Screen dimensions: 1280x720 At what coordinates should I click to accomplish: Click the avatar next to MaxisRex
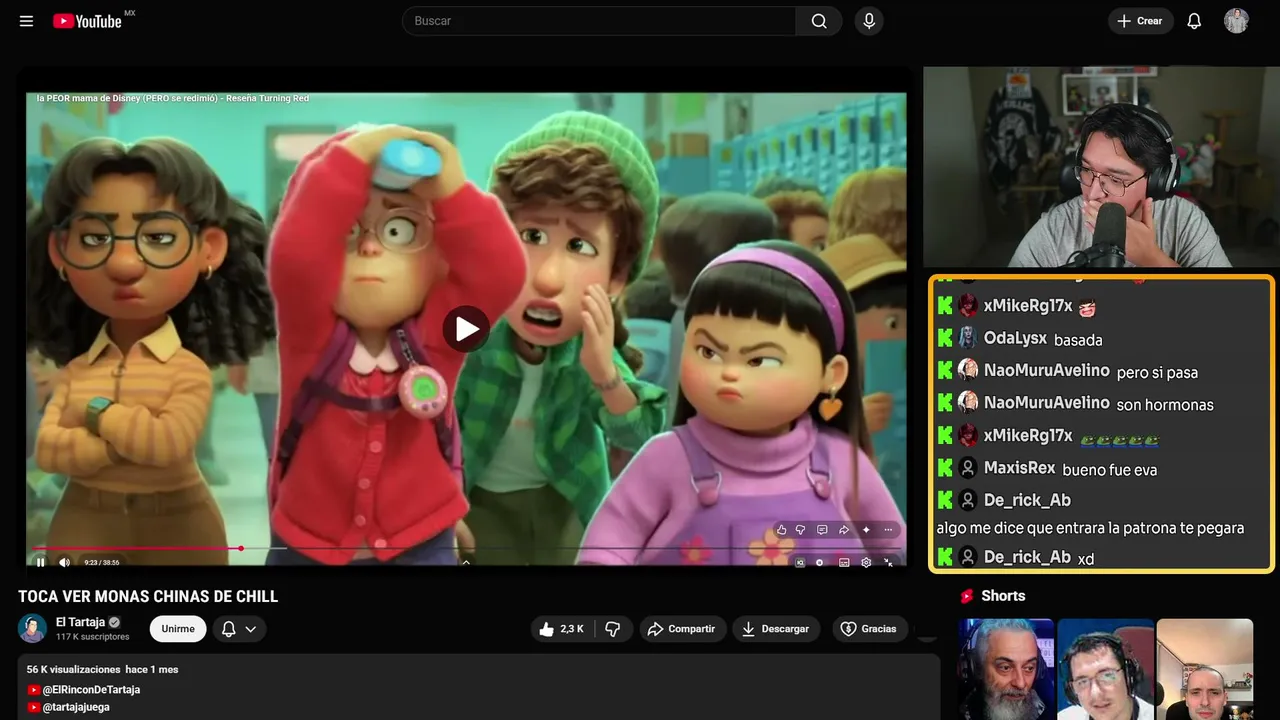[x=968, y=467]
